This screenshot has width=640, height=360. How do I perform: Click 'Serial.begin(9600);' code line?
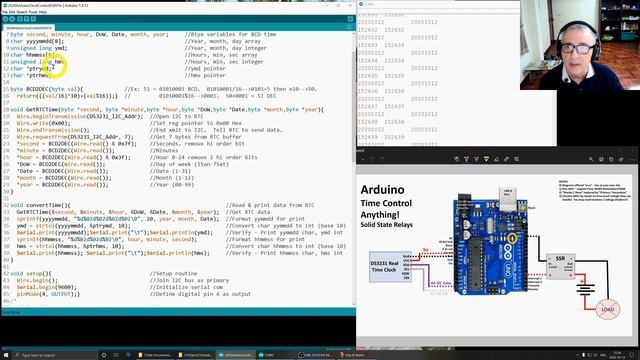(x=47, y=287)
